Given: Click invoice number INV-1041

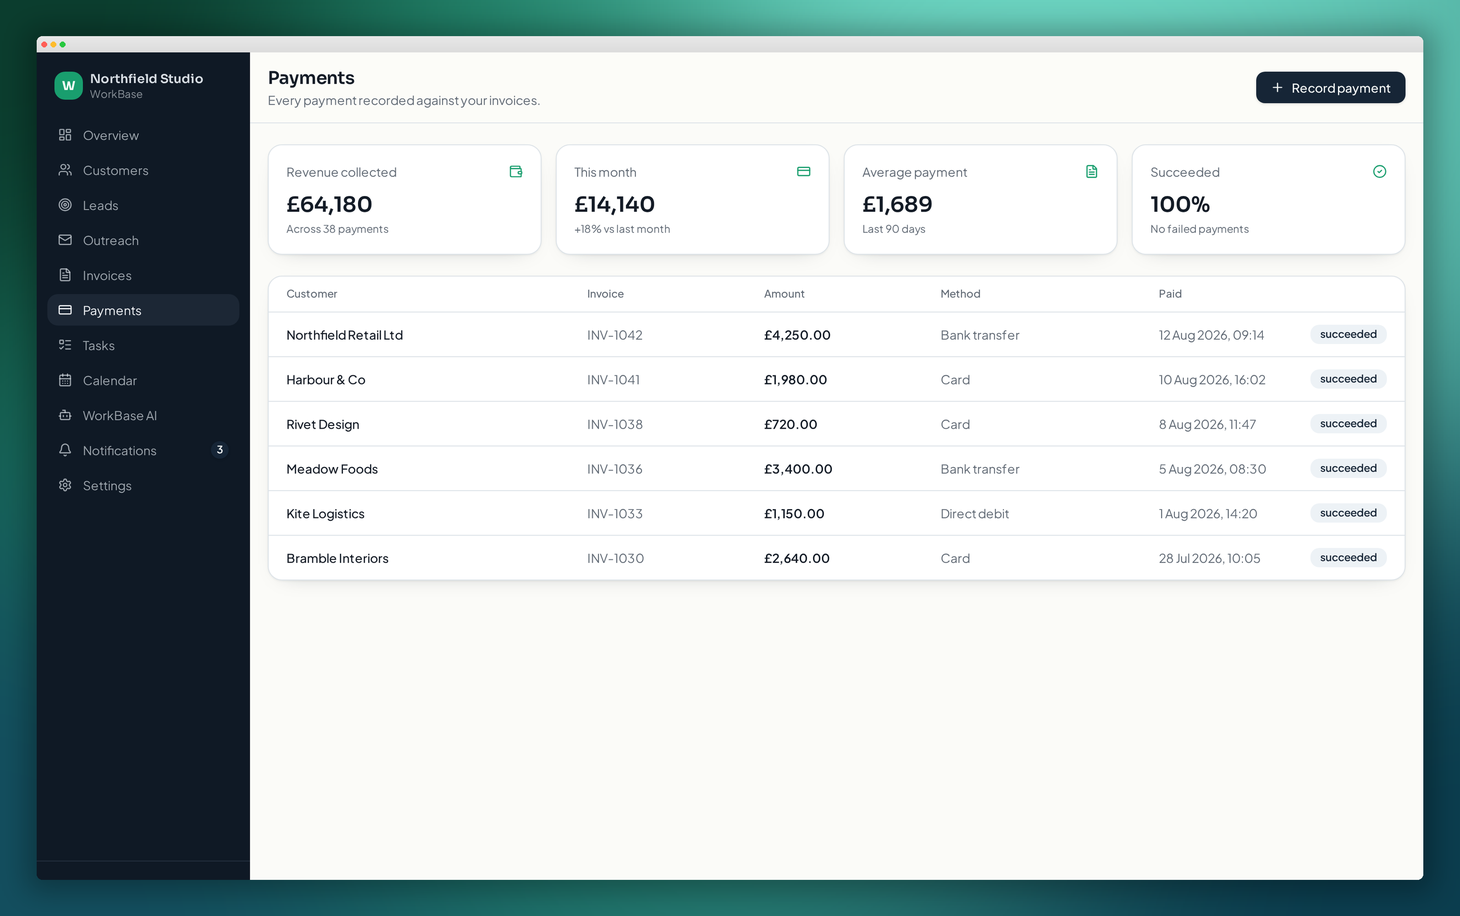Looking at the screenshot, I should [x=613, y=380].
